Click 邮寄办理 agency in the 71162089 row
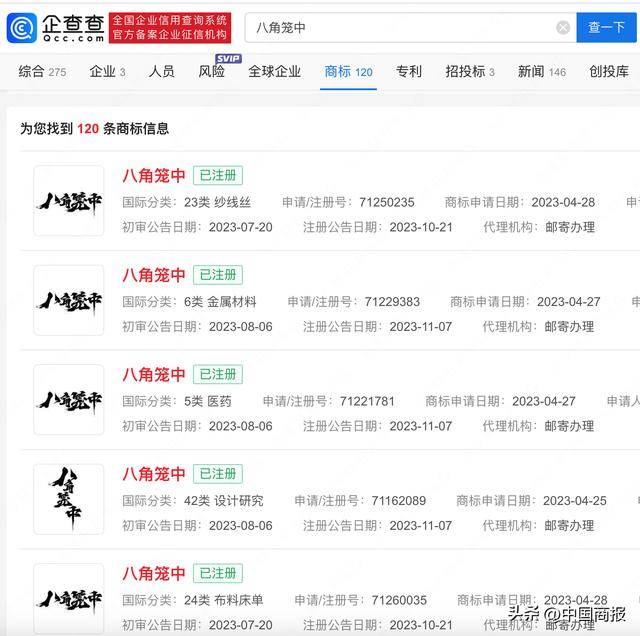 click(x=569, y=526)
